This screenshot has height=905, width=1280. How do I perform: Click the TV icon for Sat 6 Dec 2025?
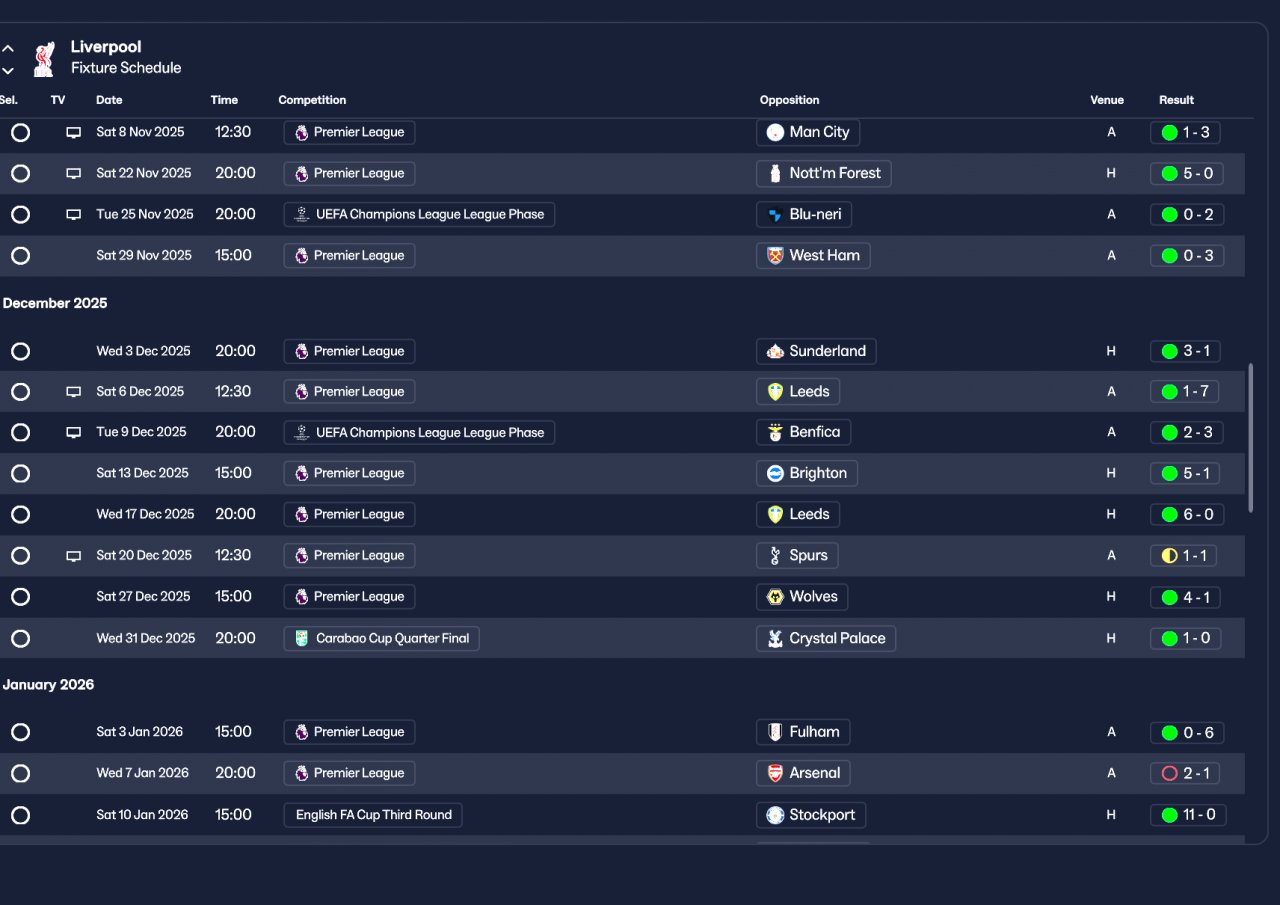point(74,392)
